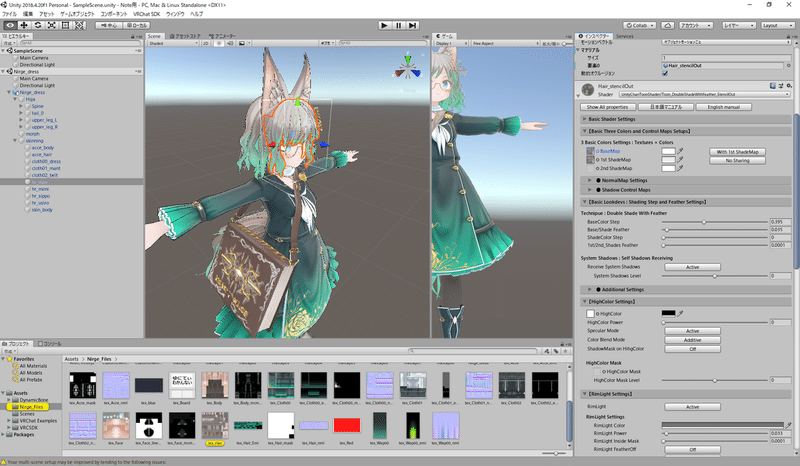
Task: Switch to the Animator tab
Action: pyautogui.click(x=222, y=36)
